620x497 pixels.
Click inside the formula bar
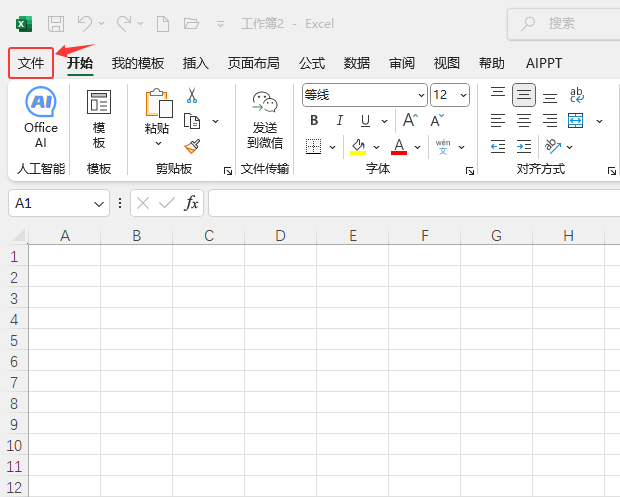[414, 203]
